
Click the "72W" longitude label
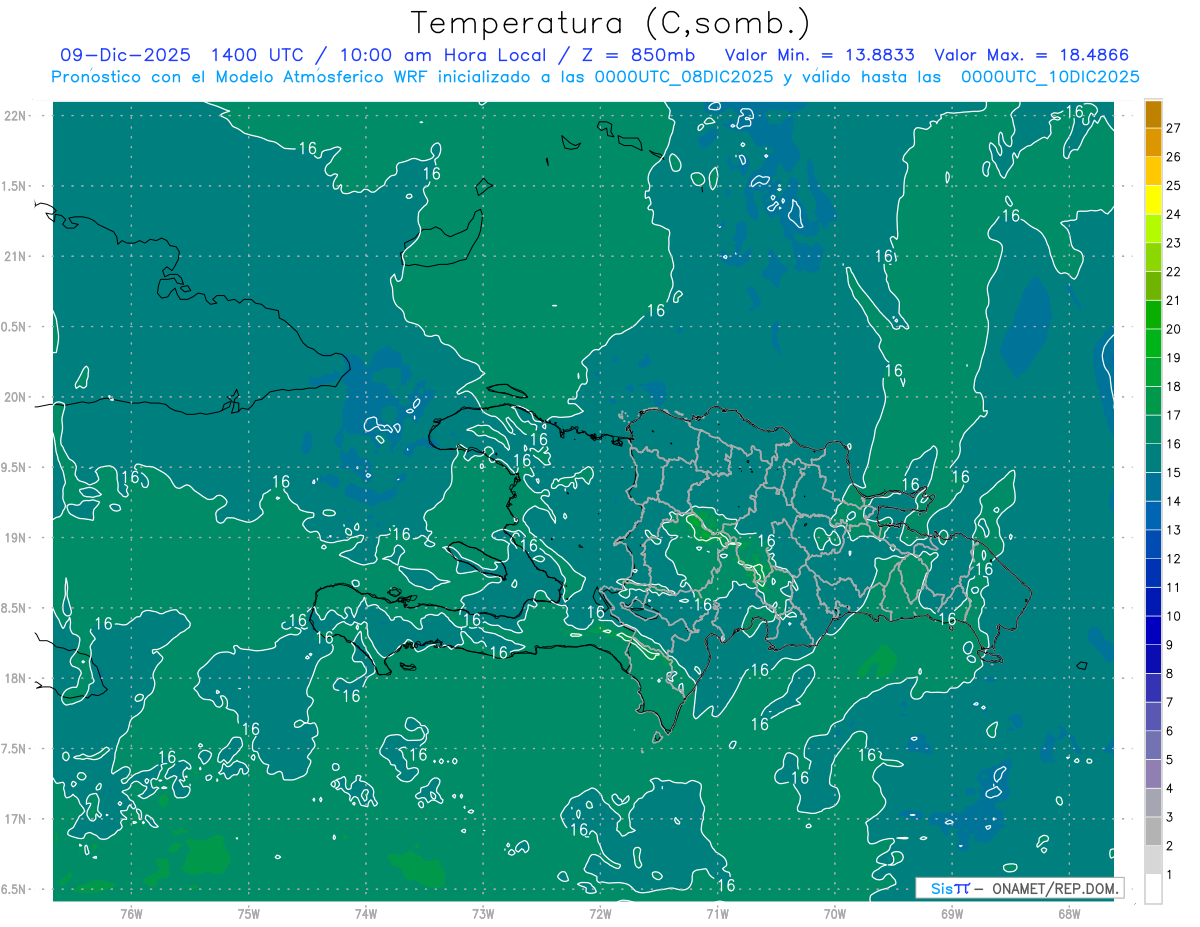click(x=600, y=914)
